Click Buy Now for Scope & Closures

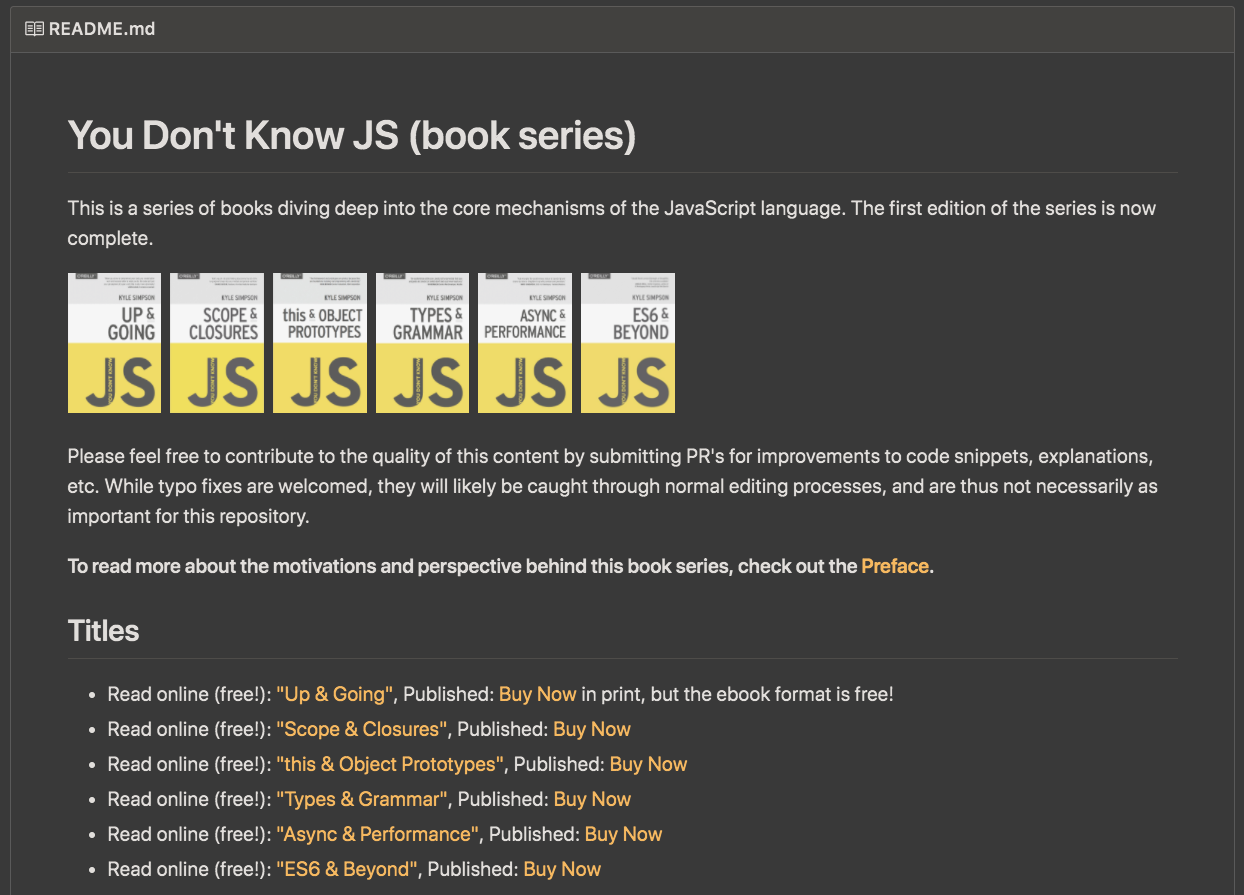coord(592,729)
